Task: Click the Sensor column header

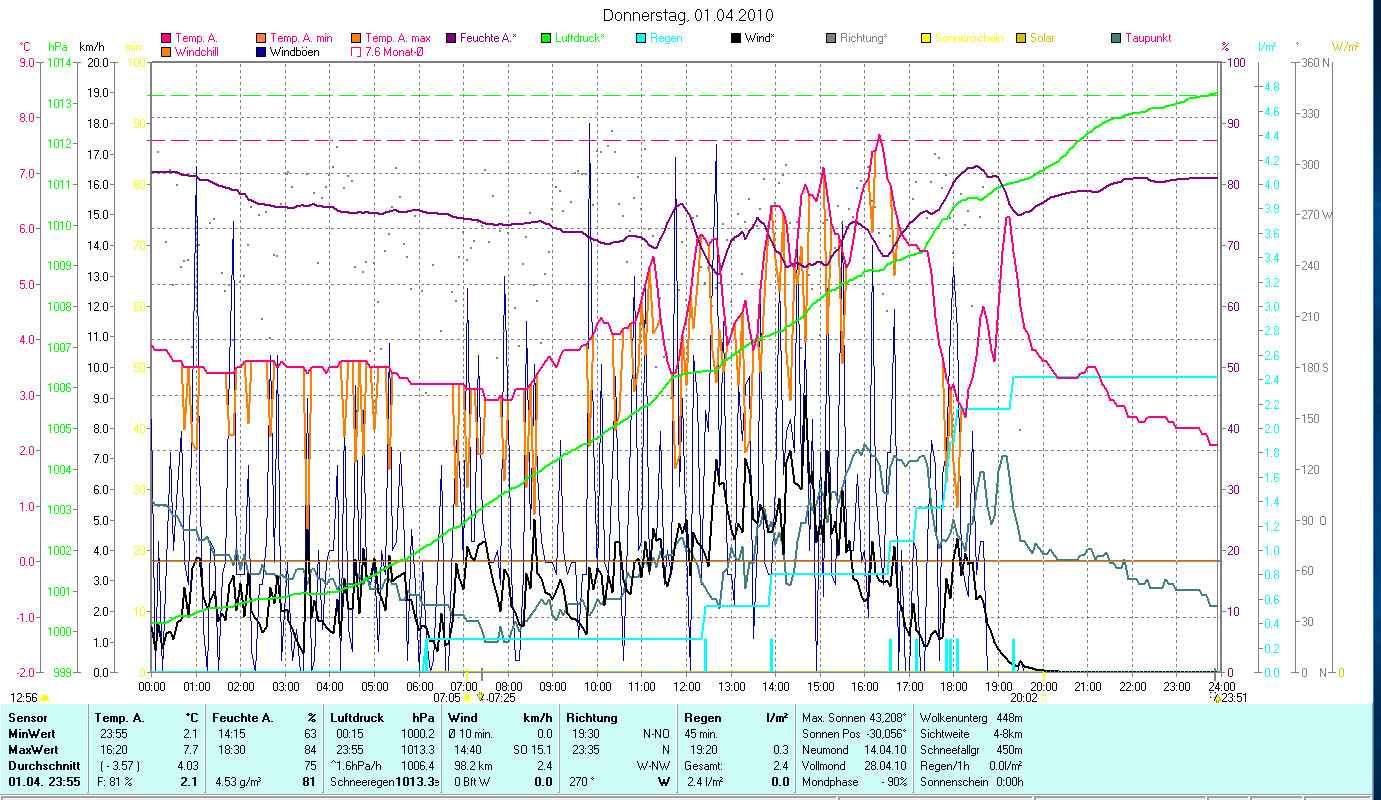Action: point(27,718)
